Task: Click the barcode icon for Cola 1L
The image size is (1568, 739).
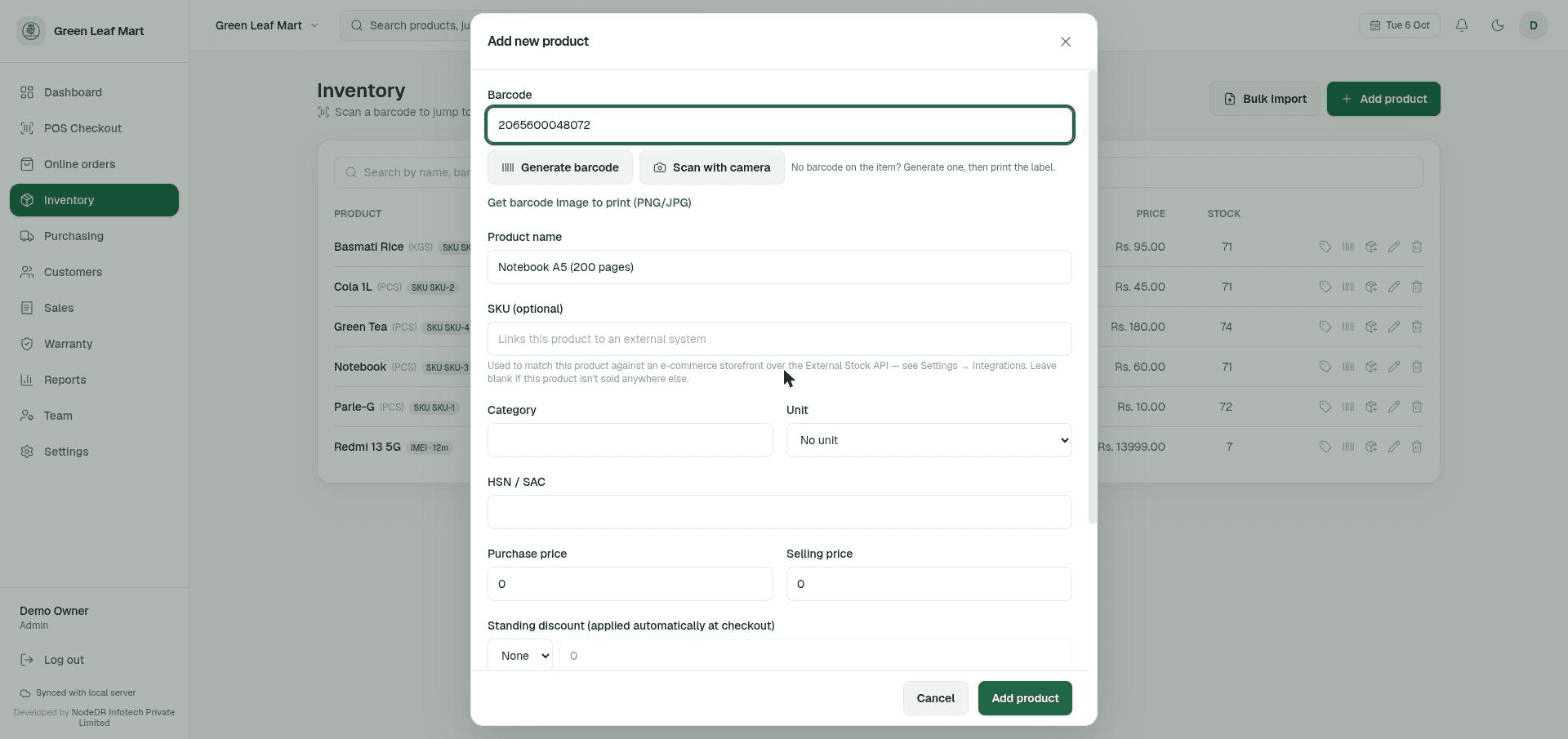Action: (1348, 287)
